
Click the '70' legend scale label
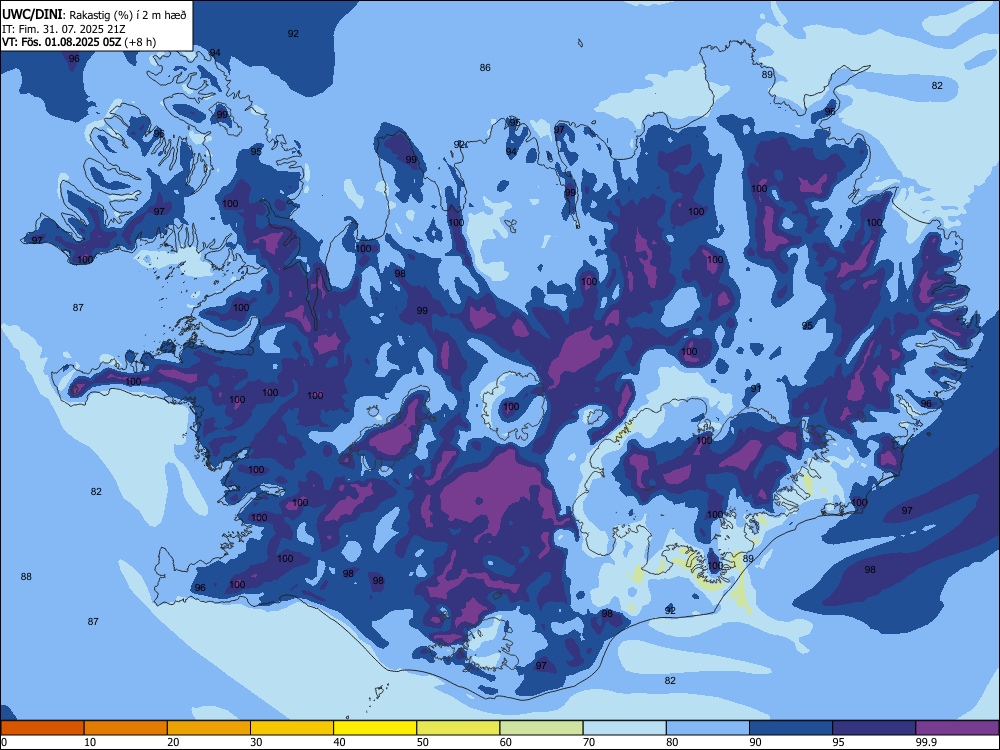(589, 742)
